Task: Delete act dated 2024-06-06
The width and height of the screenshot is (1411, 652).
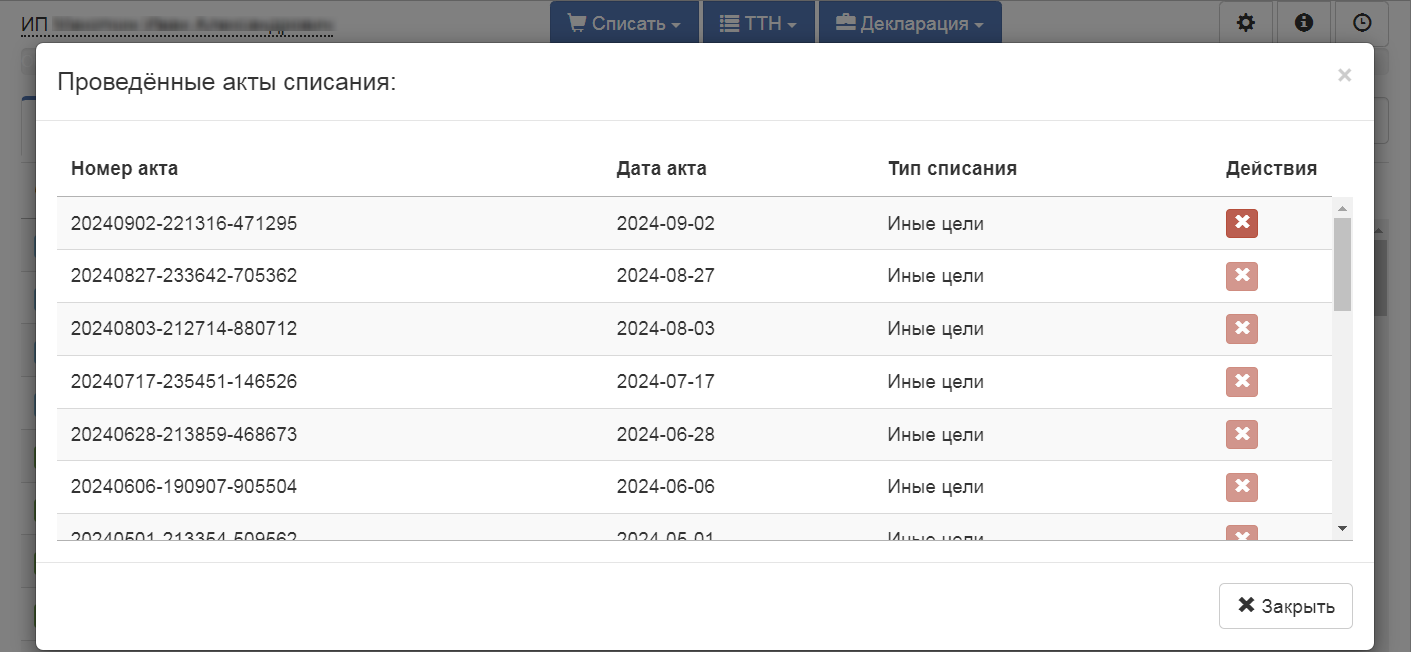Action: [1241, 487]
